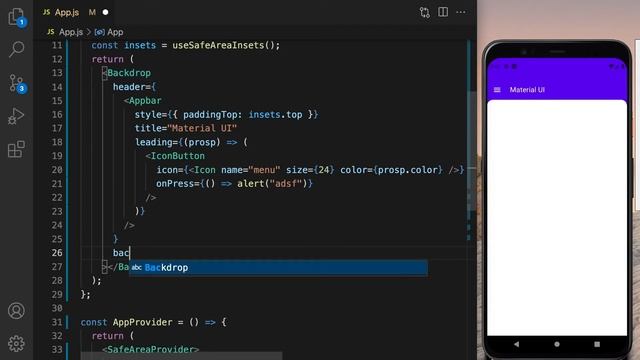This screenshot has width=640, height=360.
Task: Click prosp.color expression on line 20
Action: 407,170
